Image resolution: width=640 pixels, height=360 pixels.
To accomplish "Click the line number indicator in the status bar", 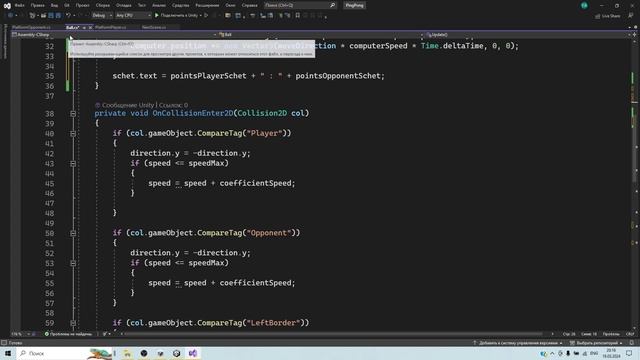I will coord(569,334).
